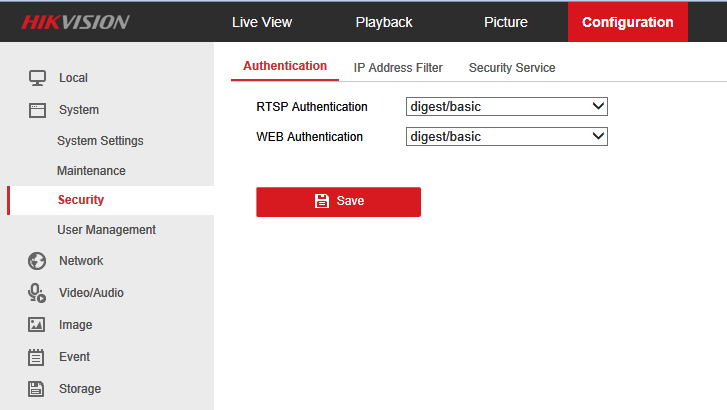Select the Configuration tab

point(627,22)
